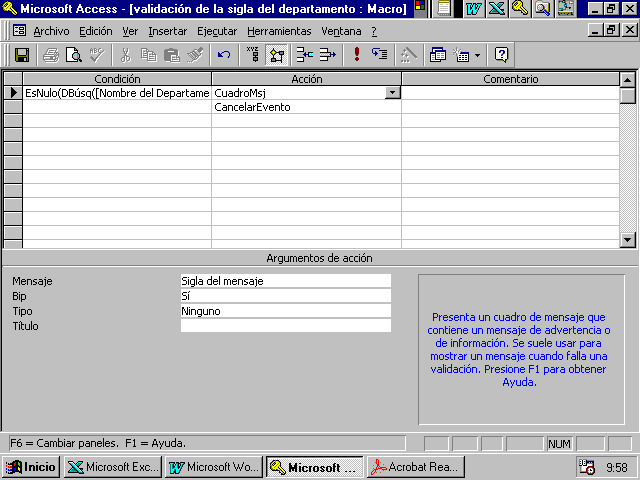The width and height of the screenshot is (640, 480).
Task: Click the Cut scissors icon
Action: (x=126, y=55)
